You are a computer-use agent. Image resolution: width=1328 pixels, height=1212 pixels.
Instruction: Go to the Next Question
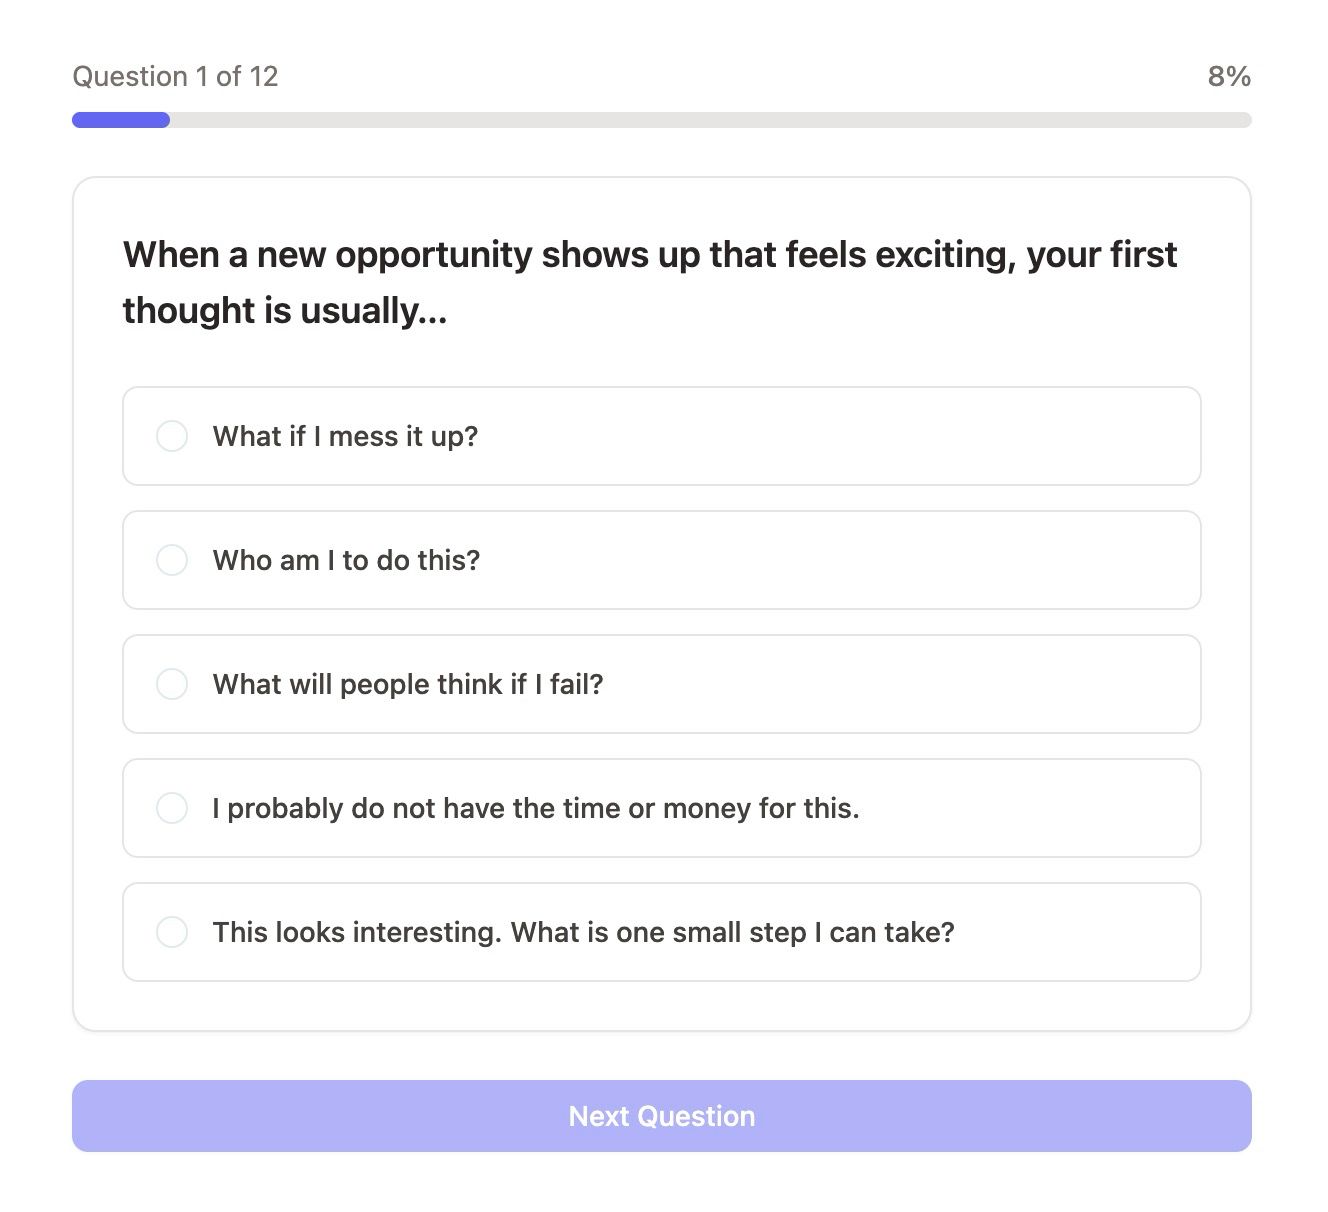point(662,1116)
